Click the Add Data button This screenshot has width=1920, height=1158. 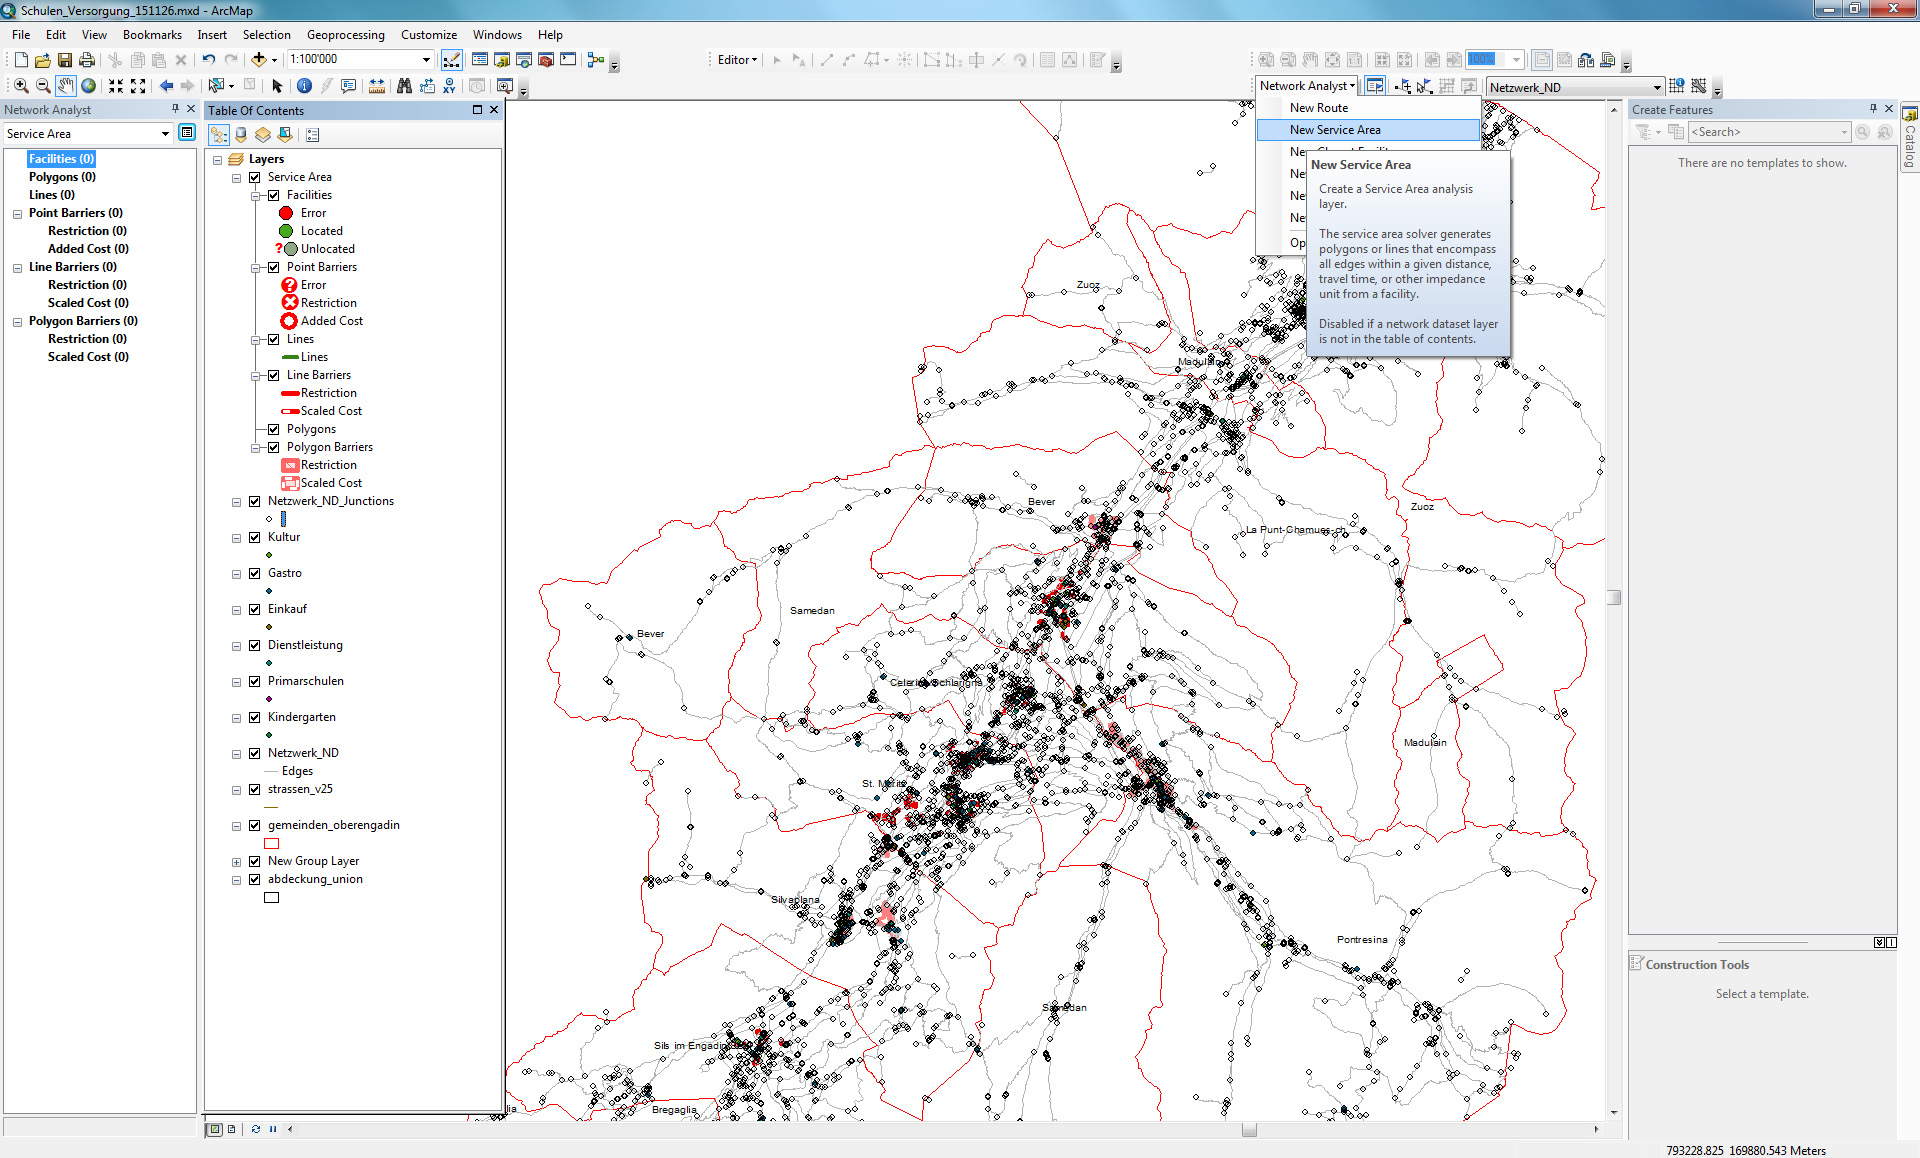(x=258, y=60)
